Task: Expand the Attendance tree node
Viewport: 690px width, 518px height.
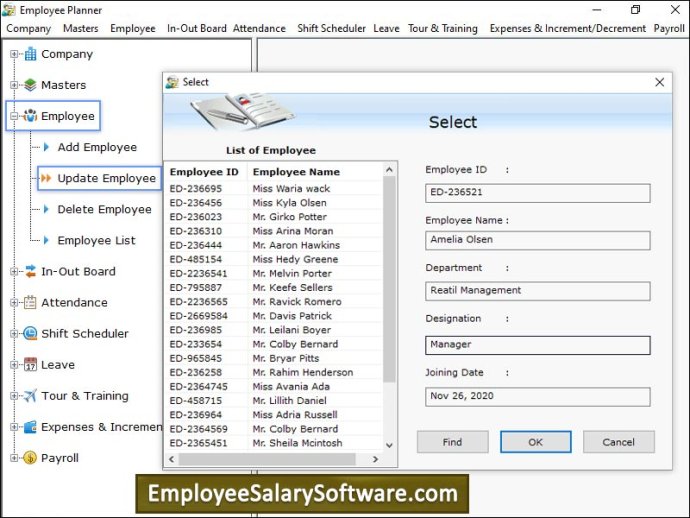Action: pyautogui.click(x=14, y=302)
